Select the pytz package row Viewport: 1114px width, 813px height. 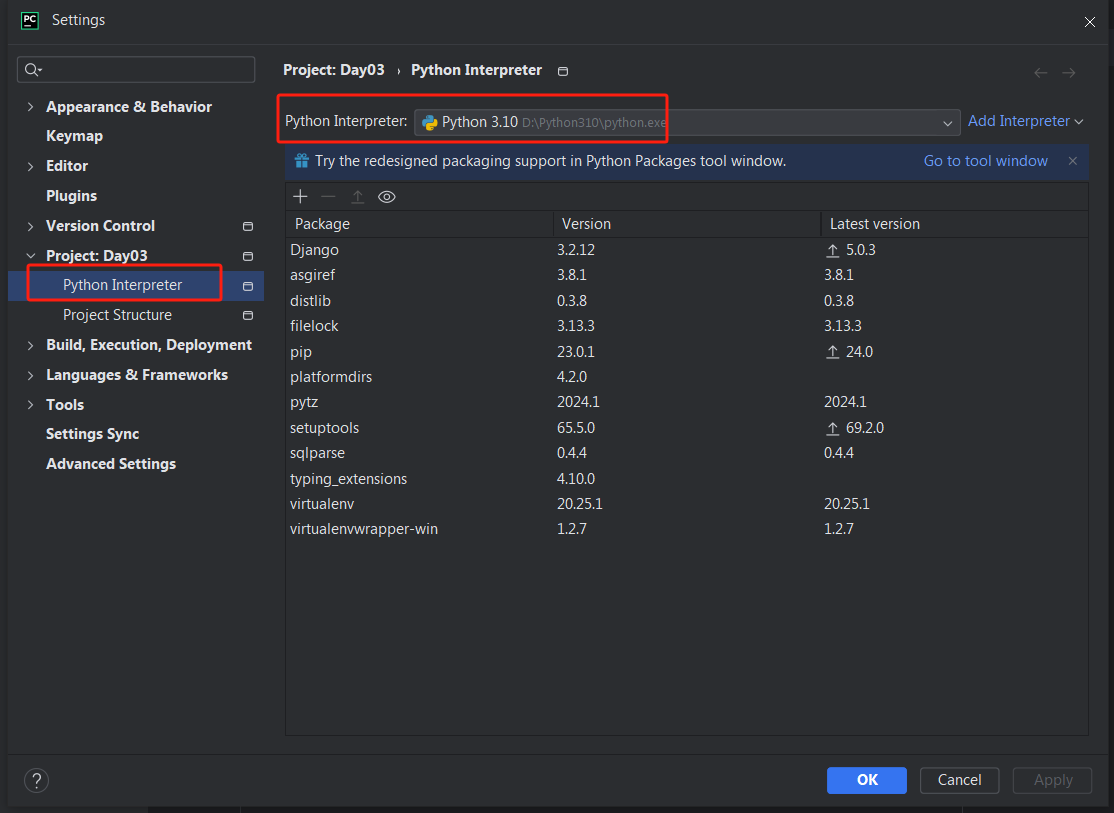pyautogui.click(x=687, y=402)
